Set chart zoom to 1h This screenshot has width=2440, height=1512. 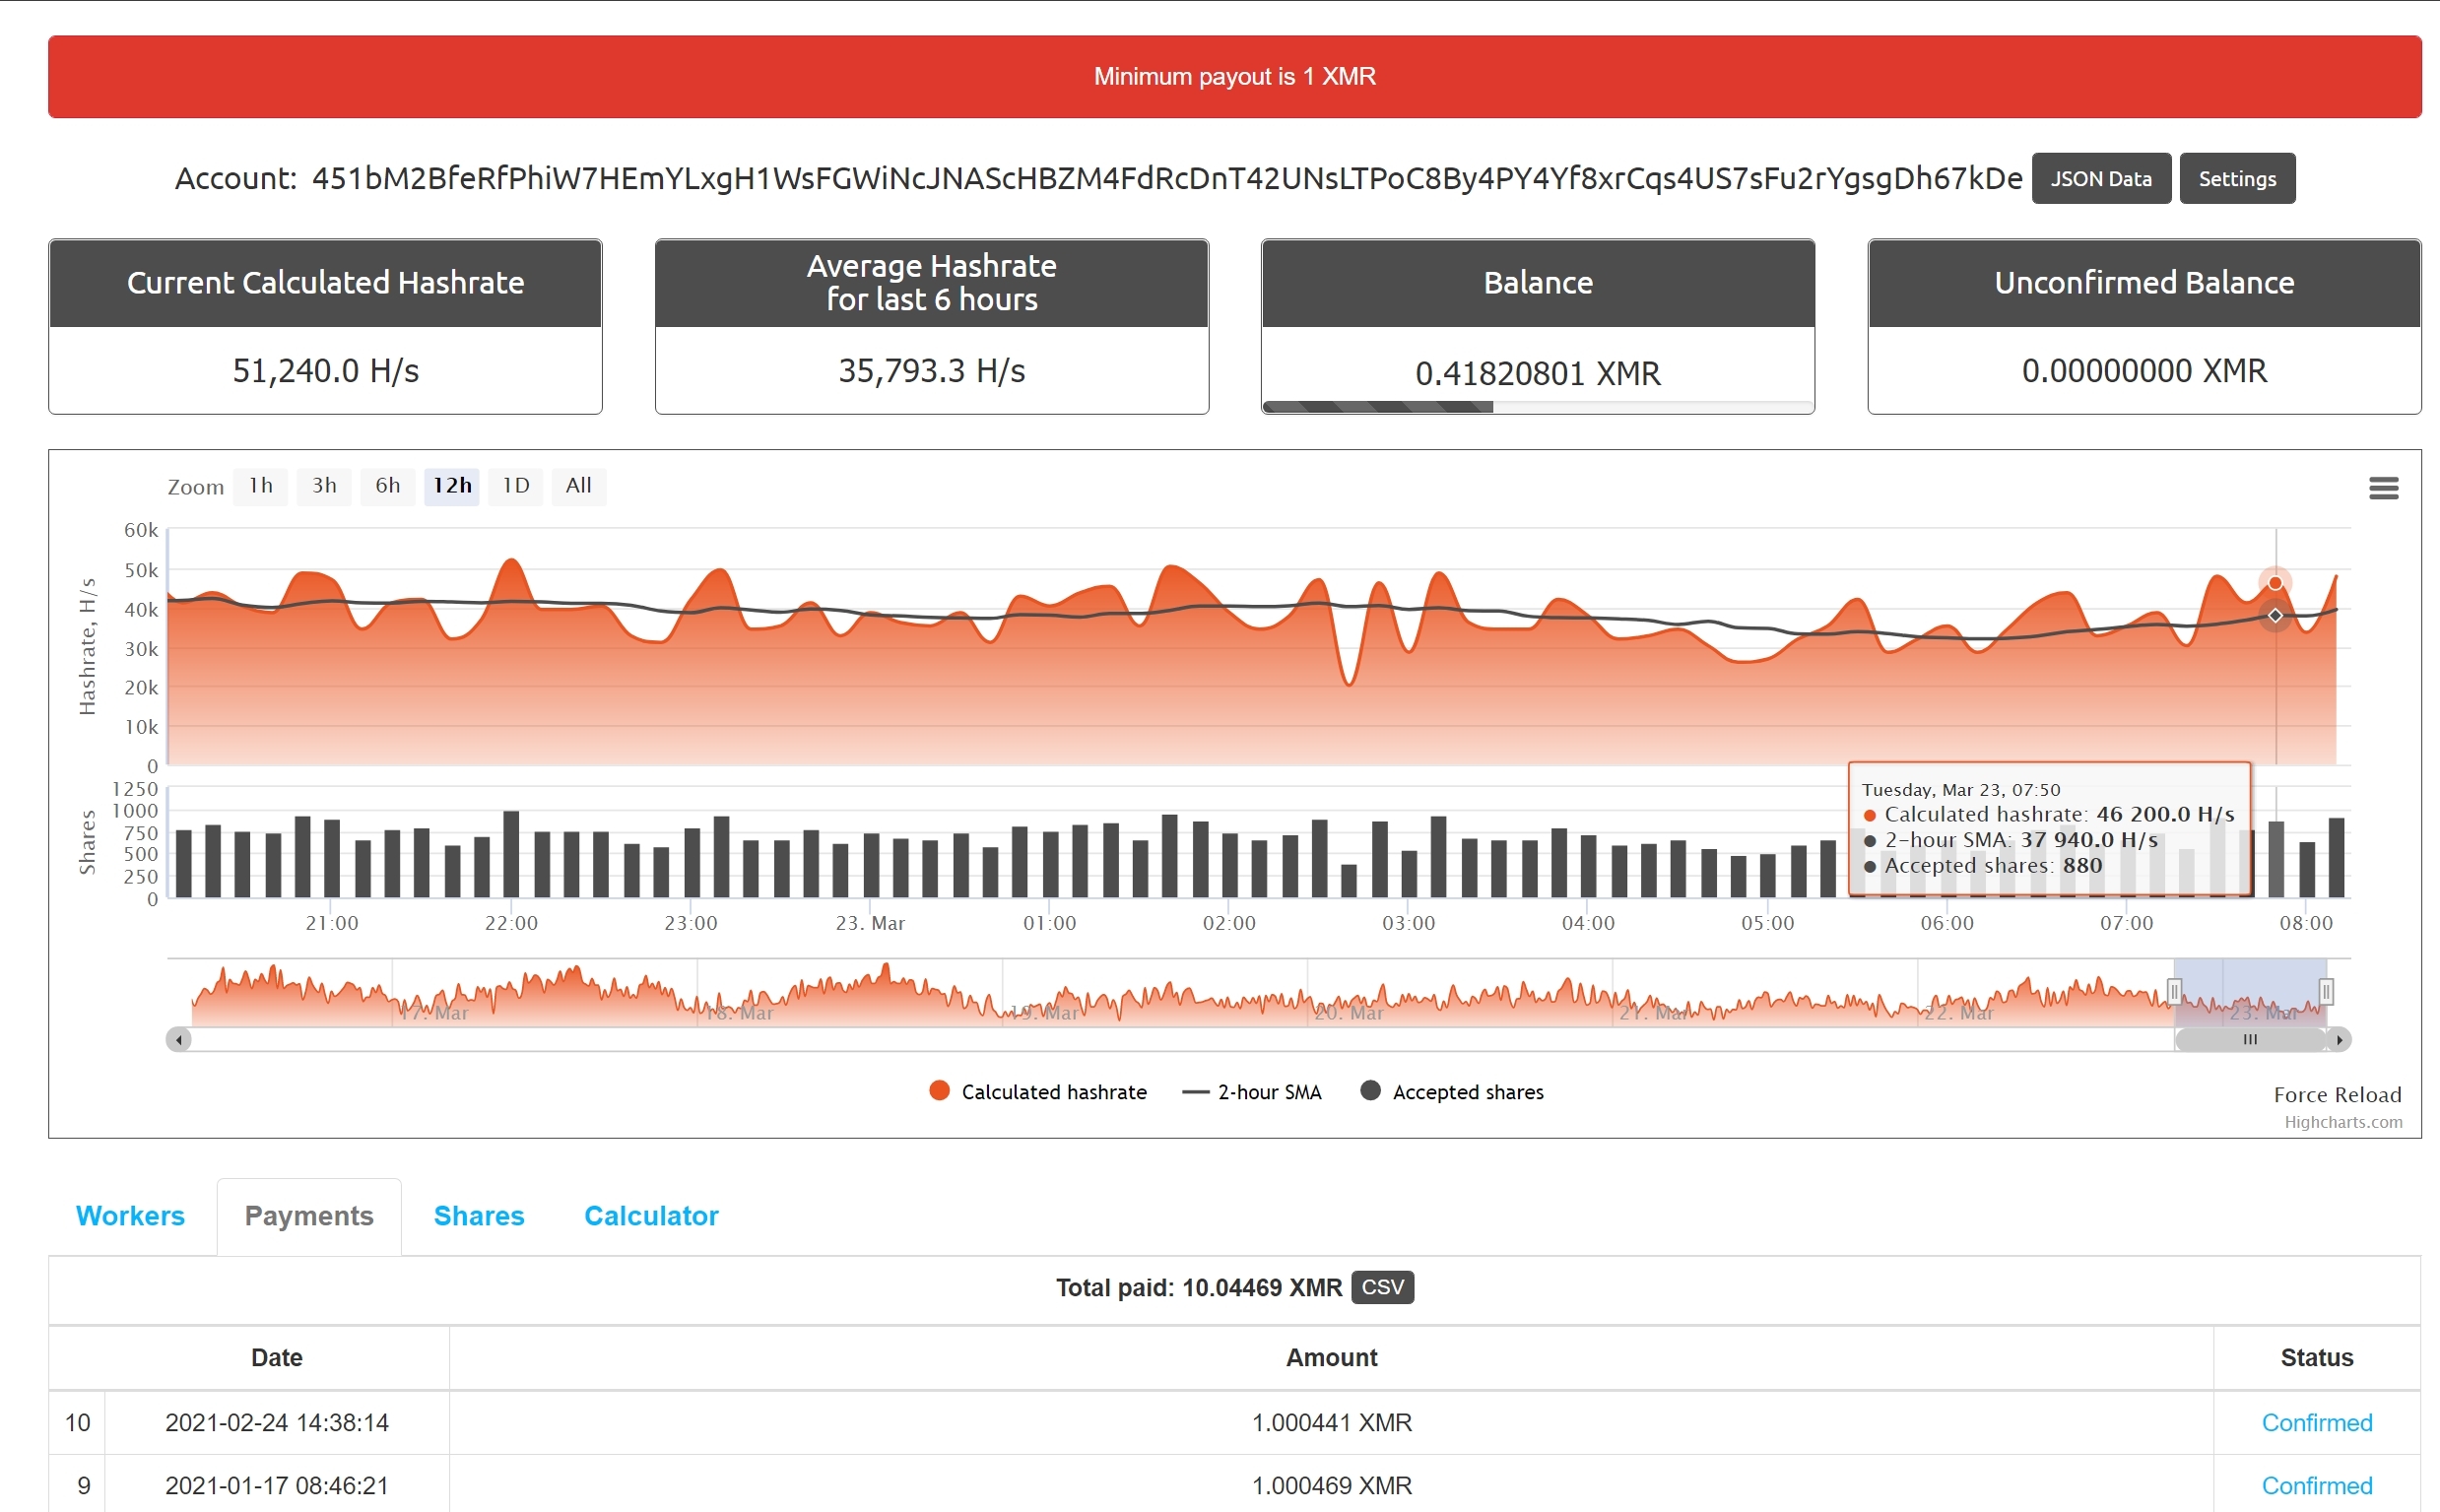(x=261, y=486)
